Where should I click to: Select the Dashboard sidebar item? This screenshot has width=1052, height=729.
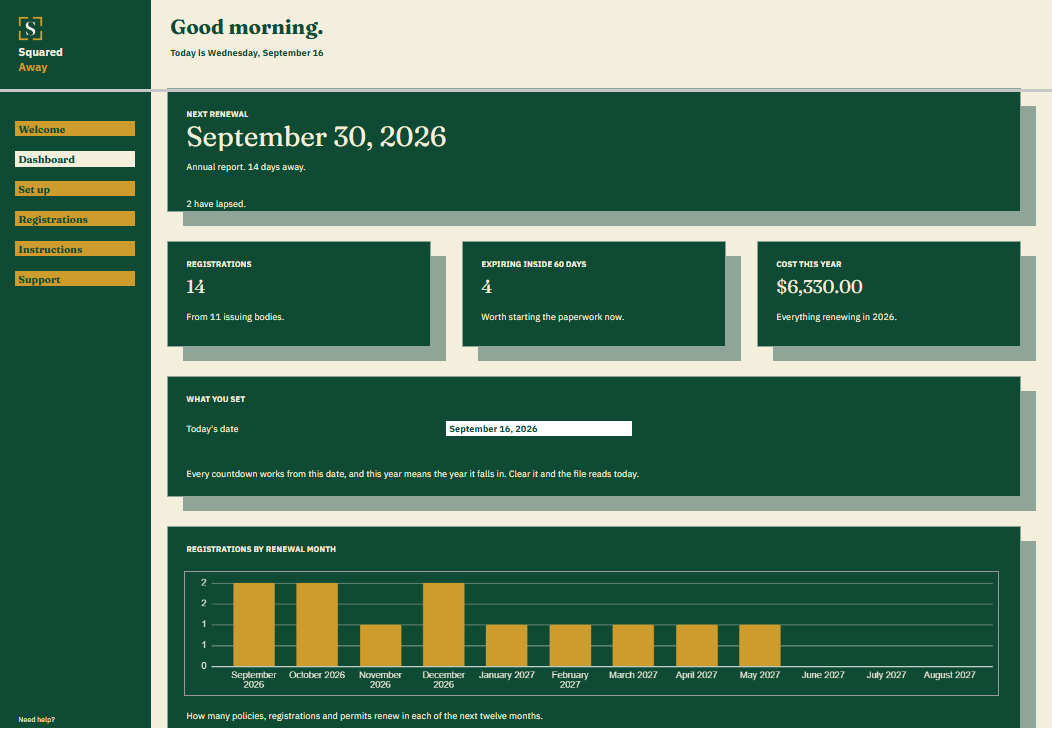[x=74, y=159]
